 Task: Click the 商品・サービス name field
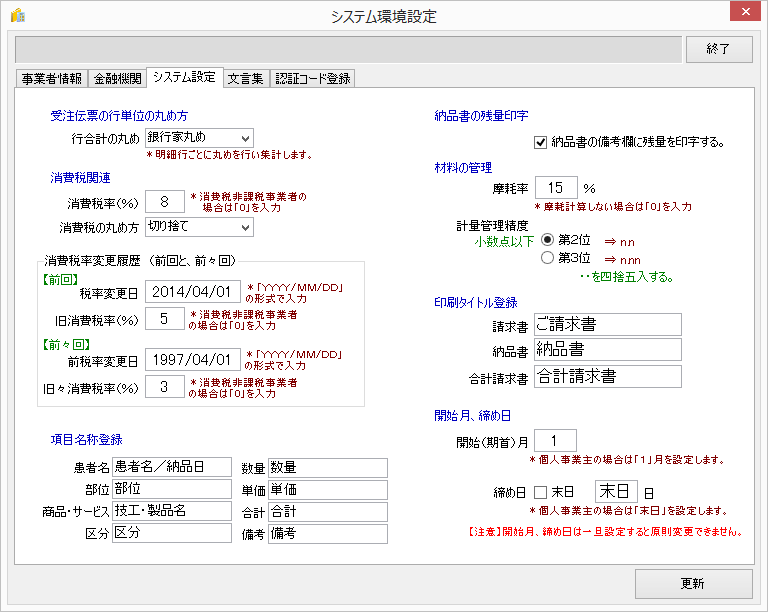coord(172,511)
